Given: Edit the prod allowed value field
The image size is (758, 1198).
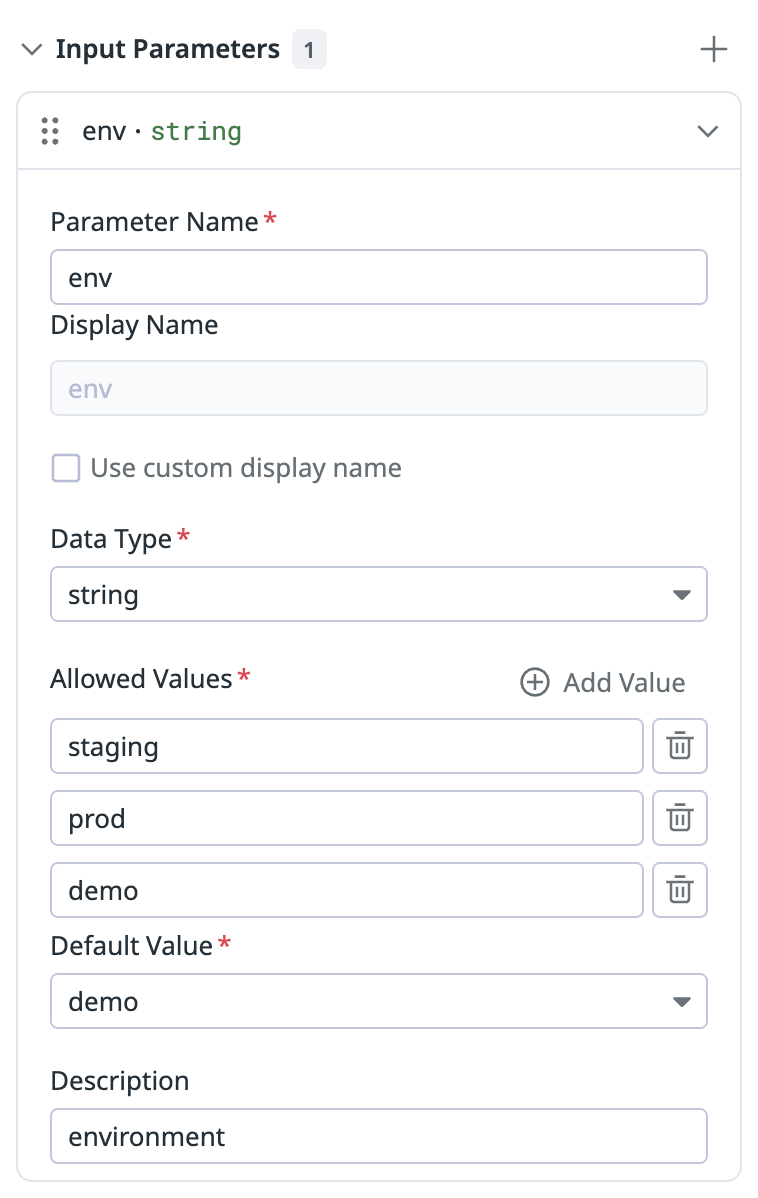Looking at the screenshot, I should pyautogui.click(x=346, y=818).
